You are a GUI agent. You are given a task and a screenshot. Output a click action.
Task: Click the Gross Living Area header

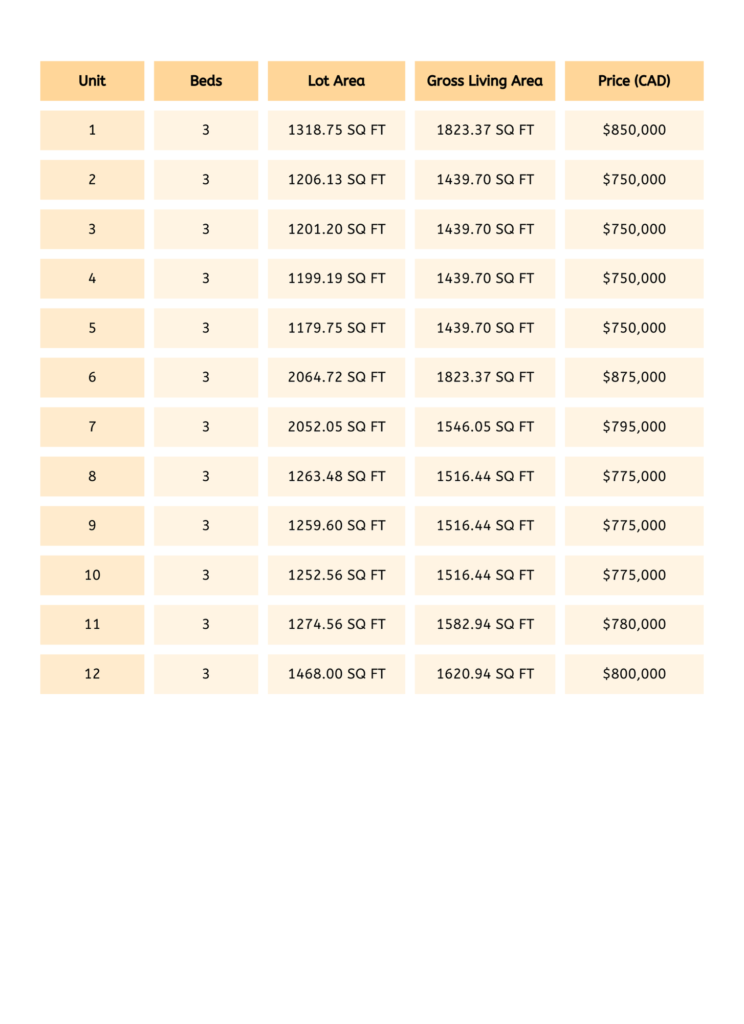click(x=485, y=81)
